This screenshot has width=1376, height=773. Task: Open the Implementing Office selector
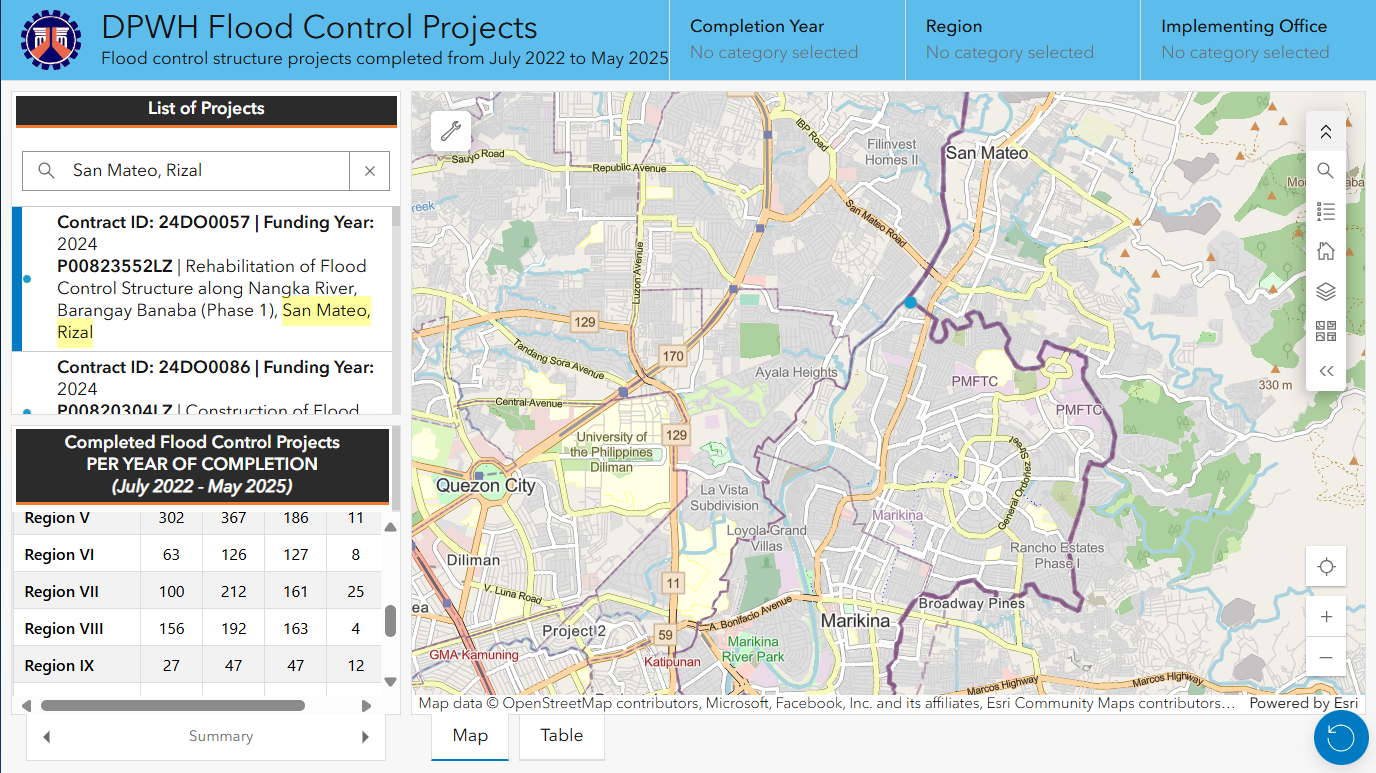[x=1258, y=40]
